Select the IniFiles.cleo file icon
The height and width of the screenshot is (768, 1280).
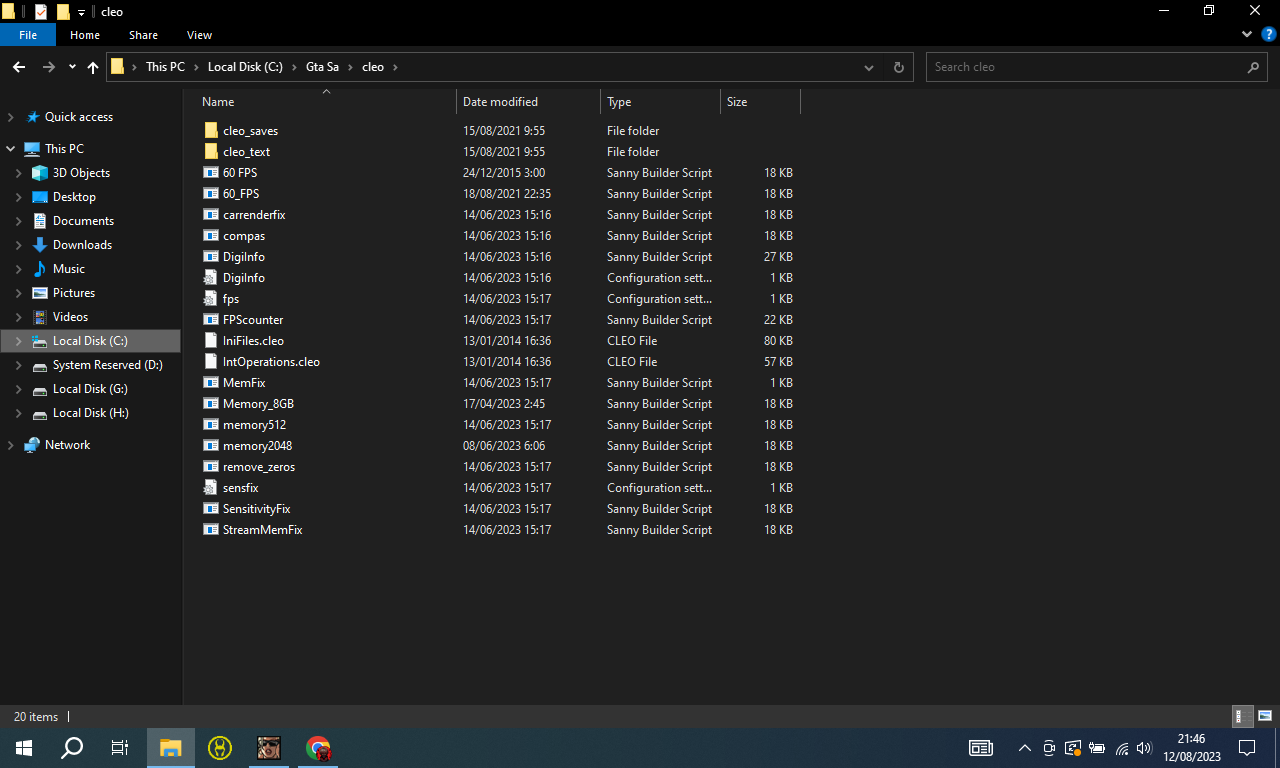point(210,341)
